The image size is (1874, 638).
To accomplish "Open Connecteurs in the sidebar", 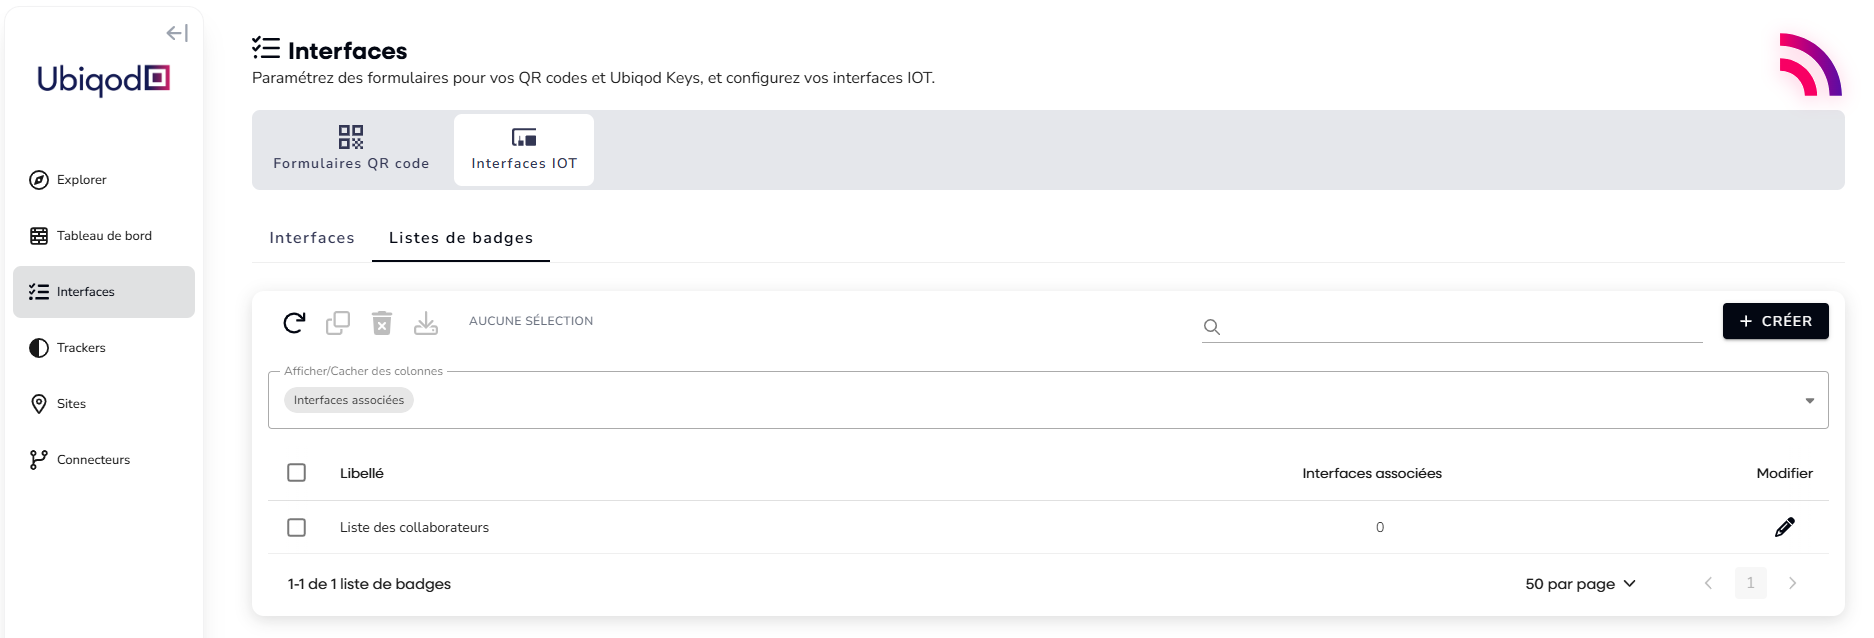I will (93, 460).
